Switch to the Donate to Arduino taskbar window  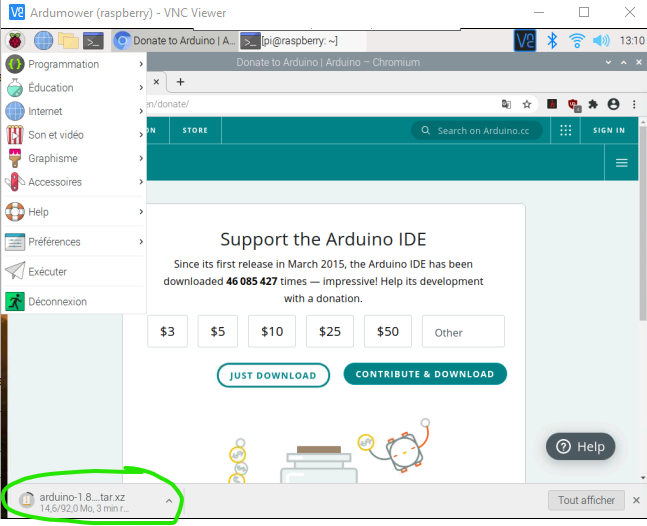point(174,40)
